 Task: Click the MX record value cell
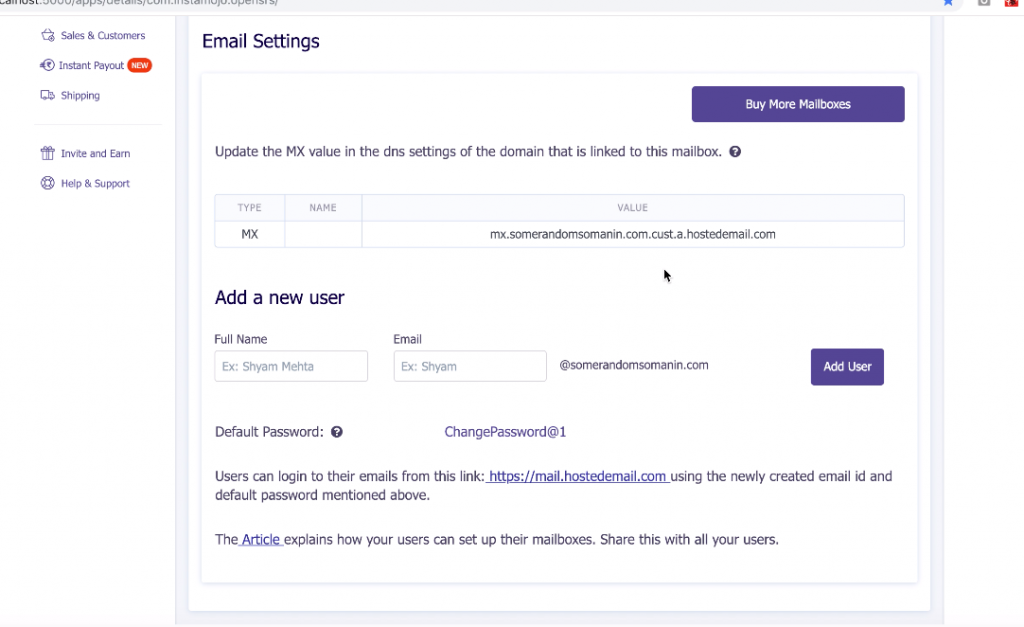[632, 235]
